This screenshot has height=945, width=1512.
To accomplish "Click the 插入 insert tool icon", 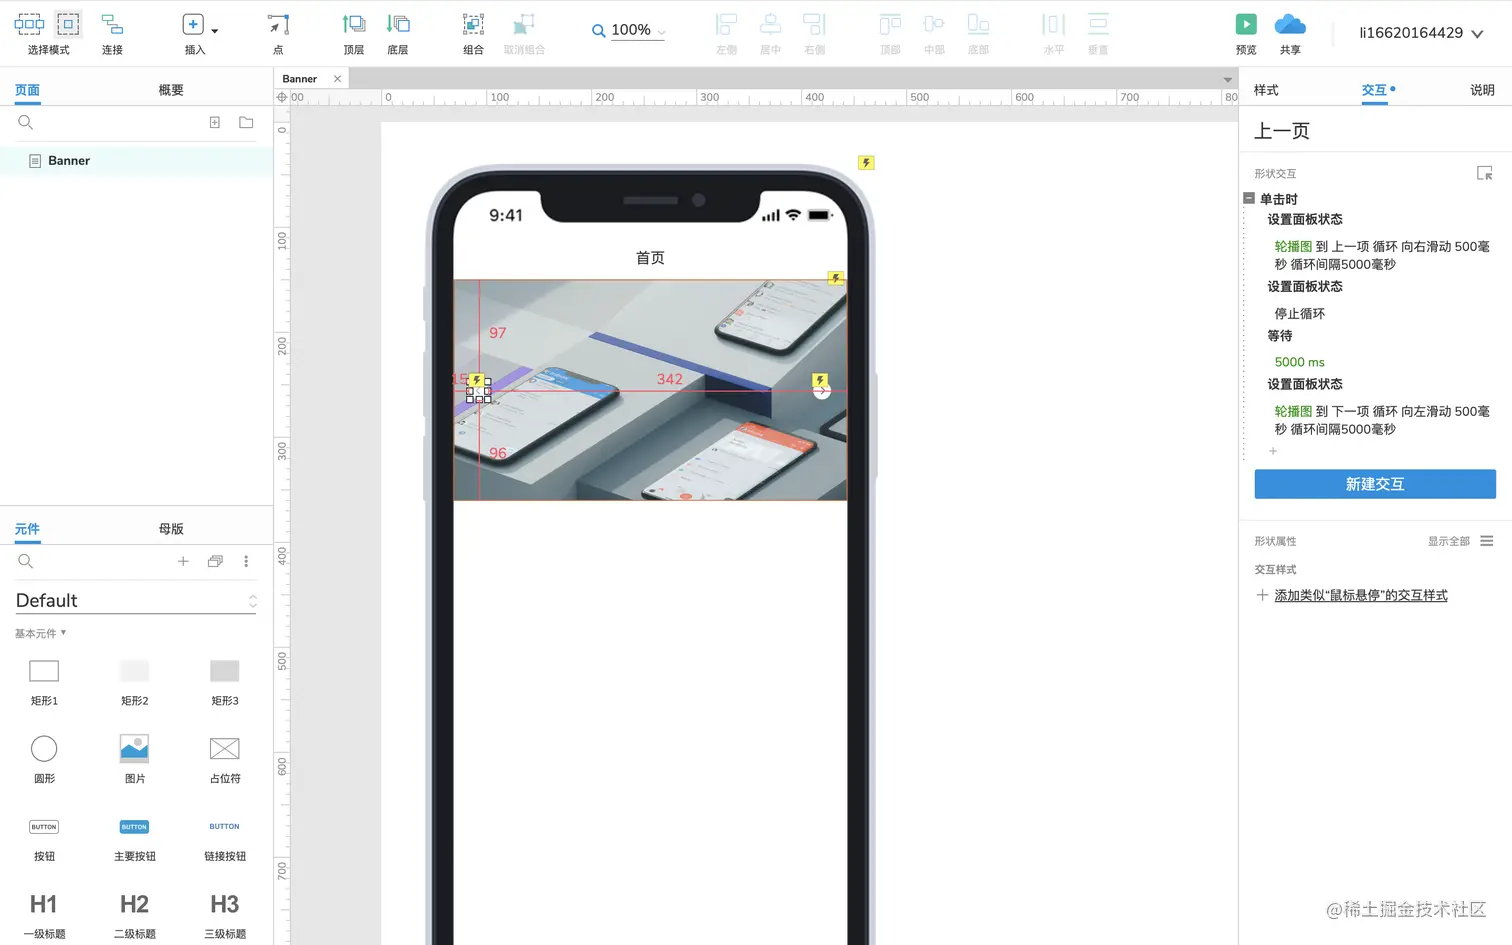I will click(x=193, y=25).
